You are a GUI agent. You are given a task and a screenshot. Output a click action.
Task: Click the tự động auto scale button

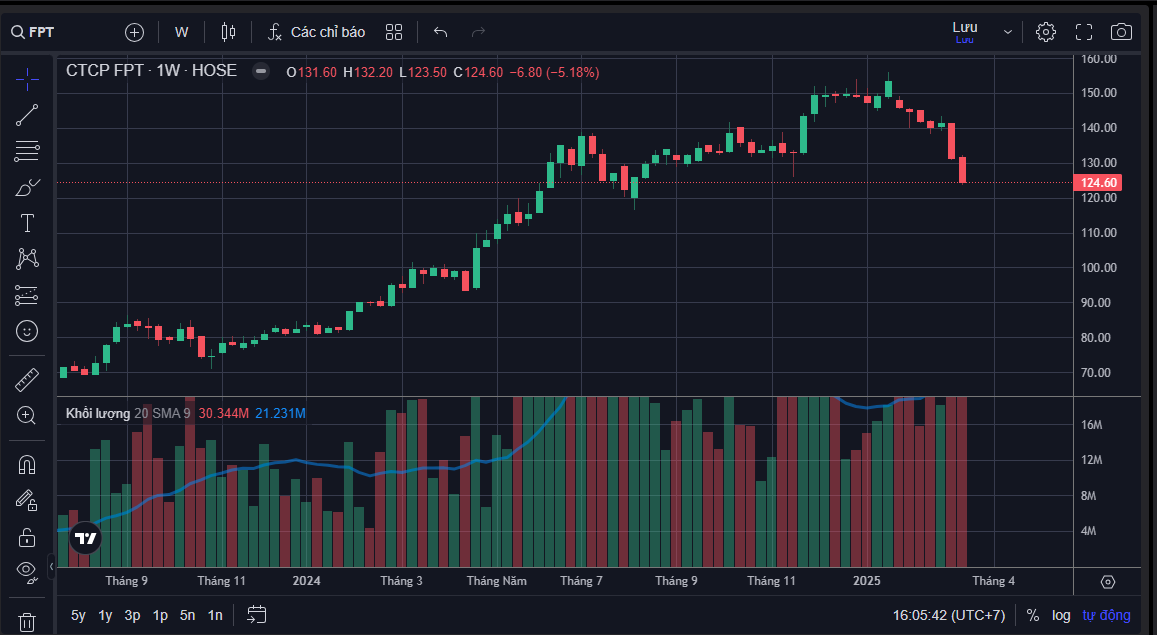(1106, 615)
